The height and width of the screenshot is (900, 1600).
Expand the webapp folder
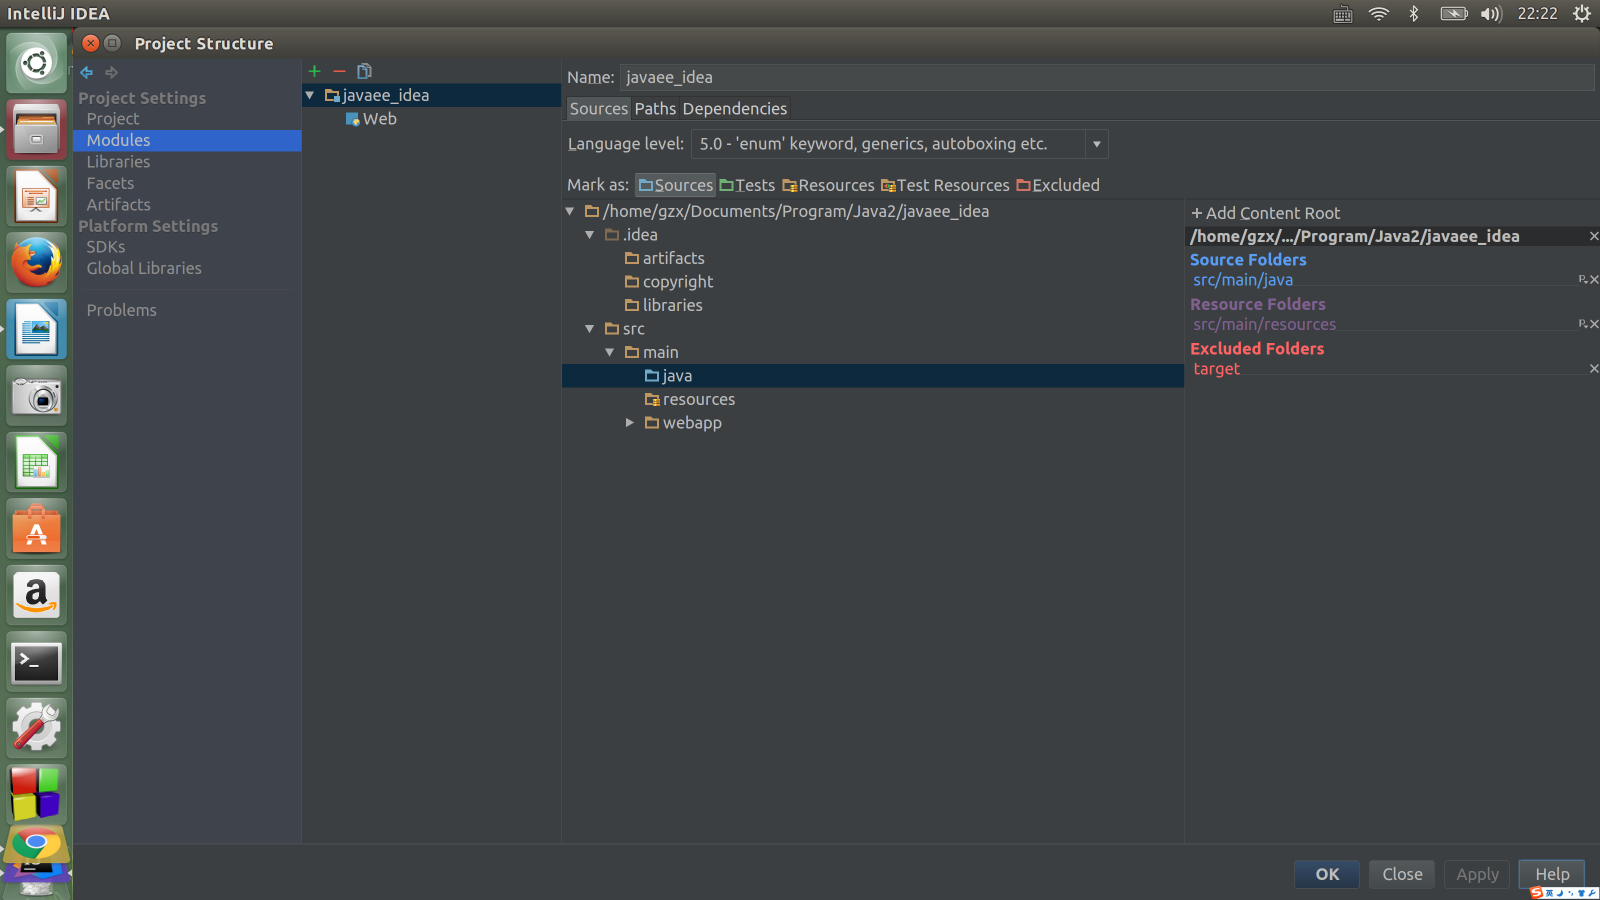(x=630, y=423)
